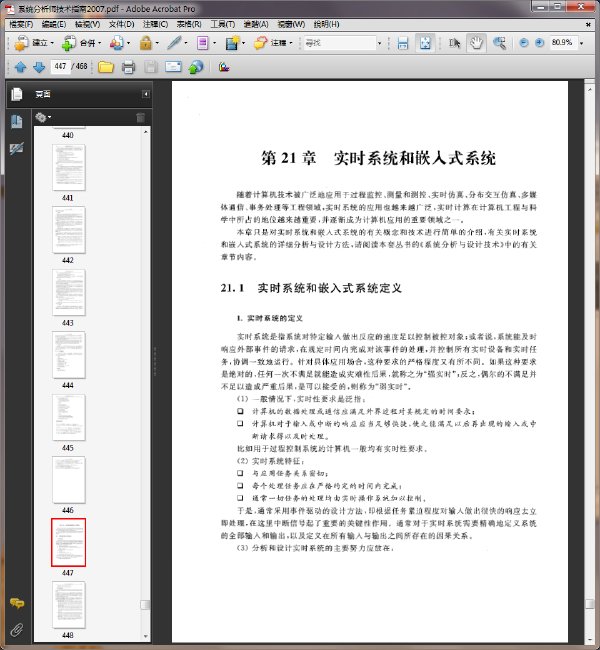600x650 pixels.
Task: Open the 檢視(V) menu
Action: point(87,24)
